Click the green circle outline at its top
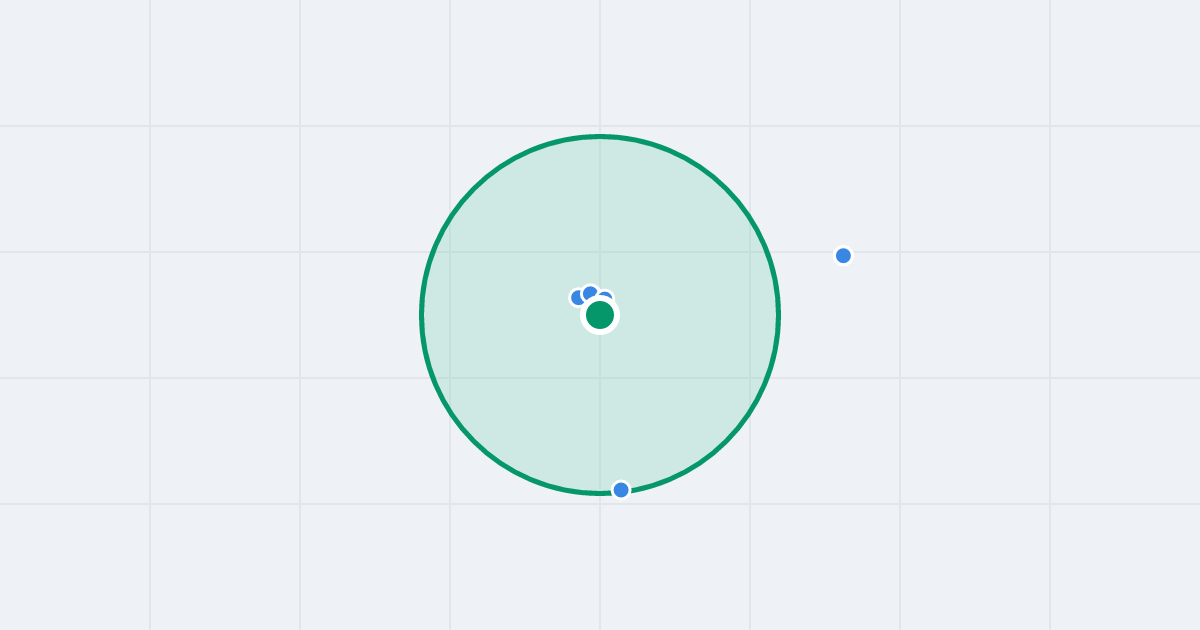This screenshot has height=630, width=1200. 600,136
